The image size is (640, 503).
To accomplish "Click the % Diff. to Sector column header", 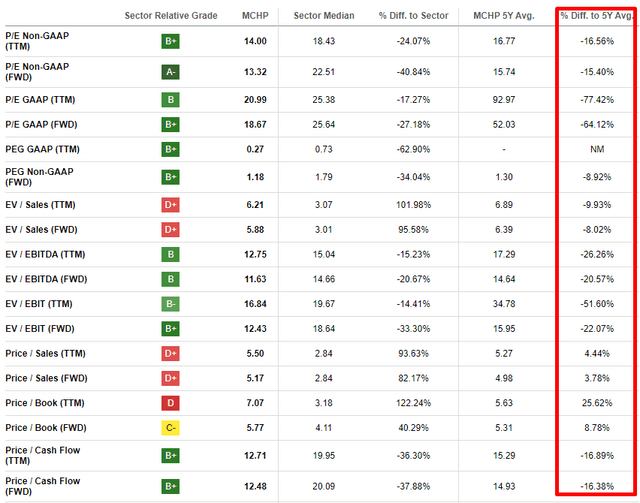I will [411, 16].
